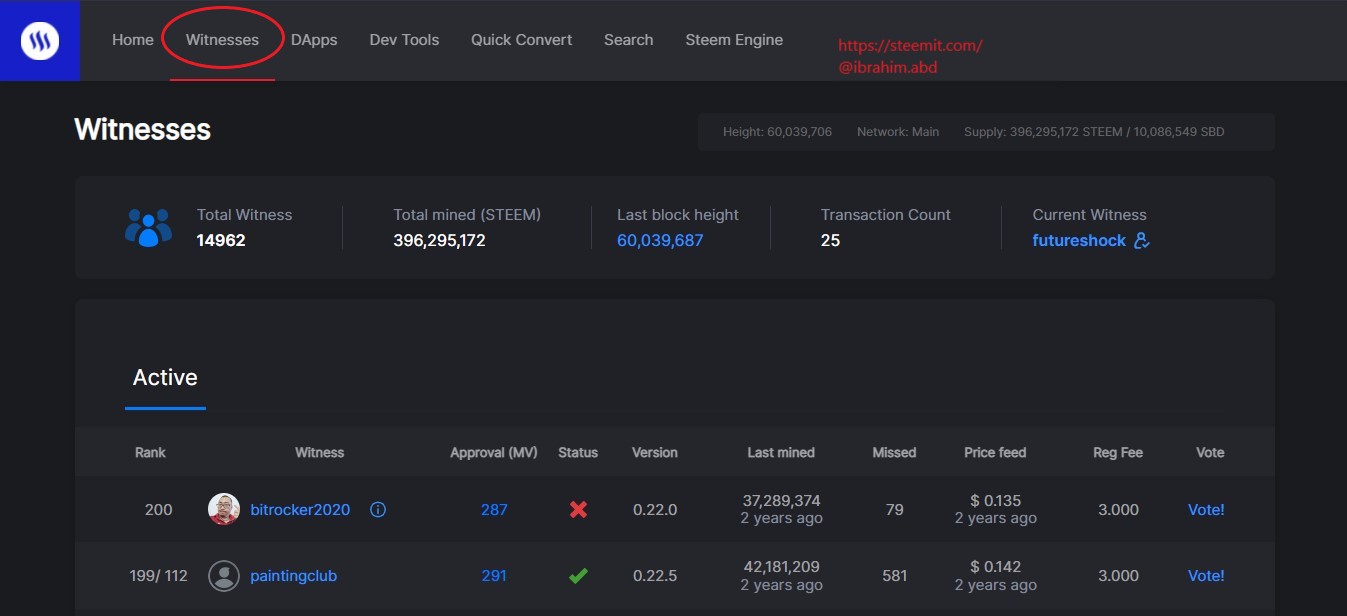The width and height of the screenshot is (1347, 616).
Task: Click the green check status icon for paintingclub
Action: [578, 576]
